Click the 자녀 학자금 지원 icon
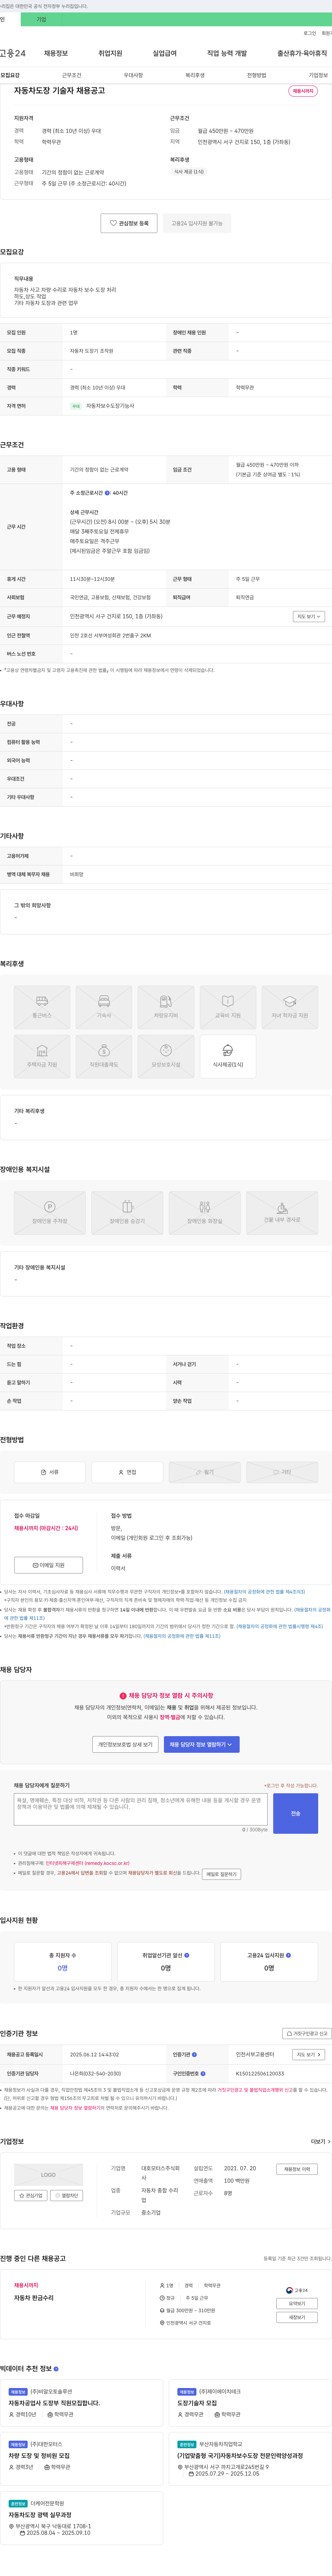Viewport: 332px width, 2576px height. [x=290, y=1007]
